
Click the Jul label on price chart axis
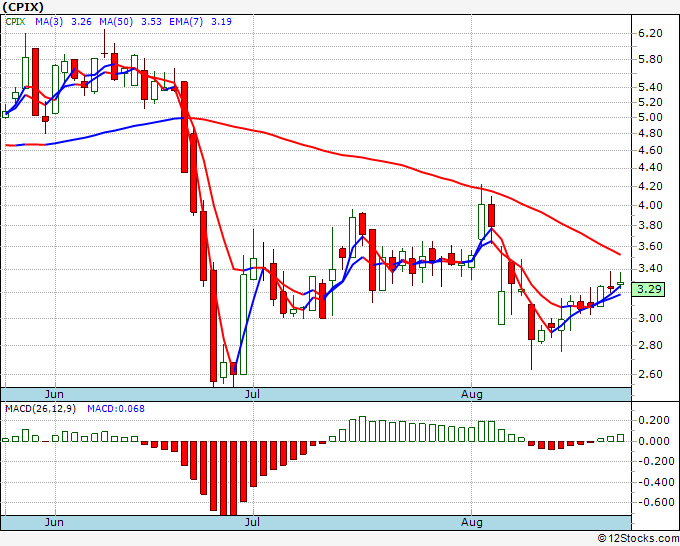[x=252, y=394]
